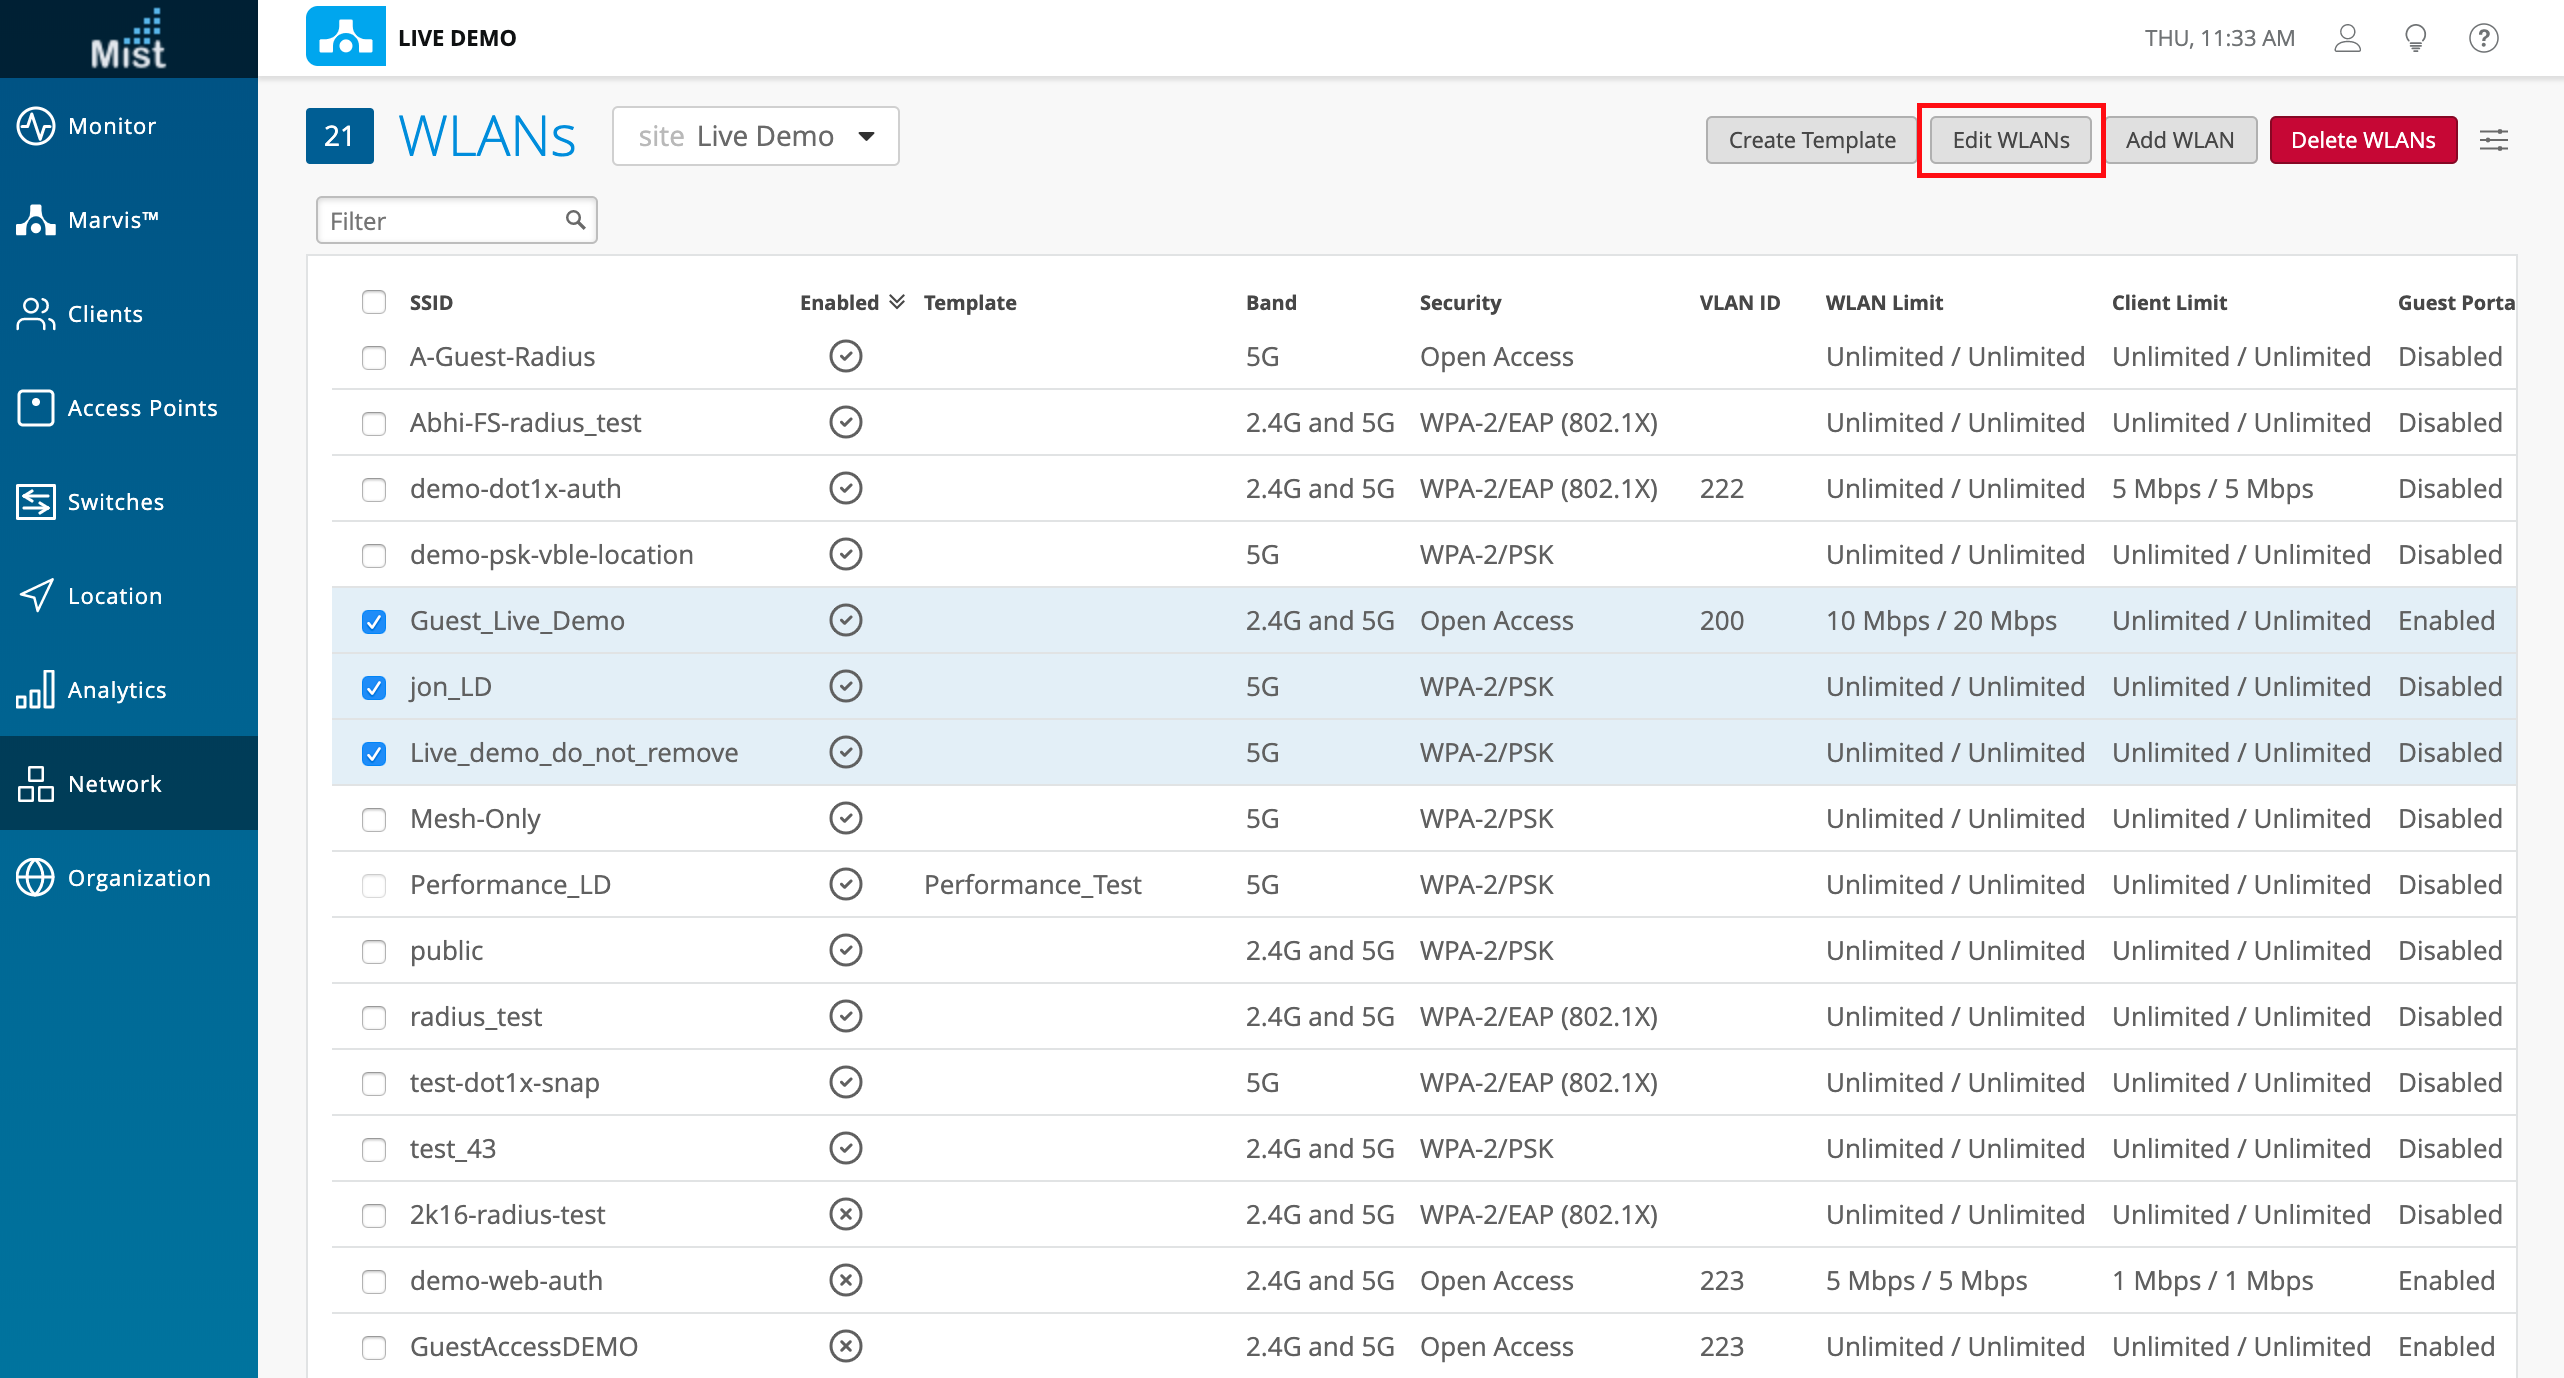This screenshot has height=1378, width=2564.
Task: Open the user account icon
Action: pyautogui.click(x=2347, y=38)
